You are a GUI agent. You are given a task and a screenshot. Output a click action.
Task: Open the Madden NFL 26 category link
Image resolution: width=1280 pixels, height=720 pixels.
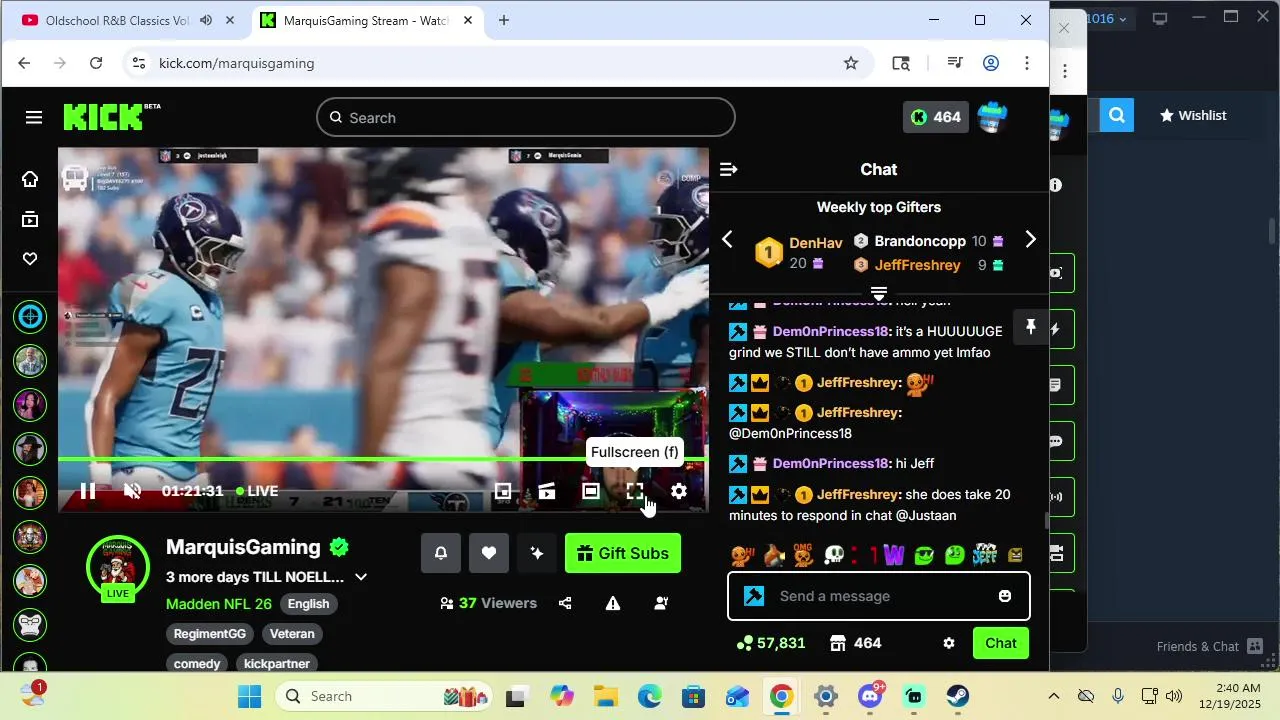219,604
